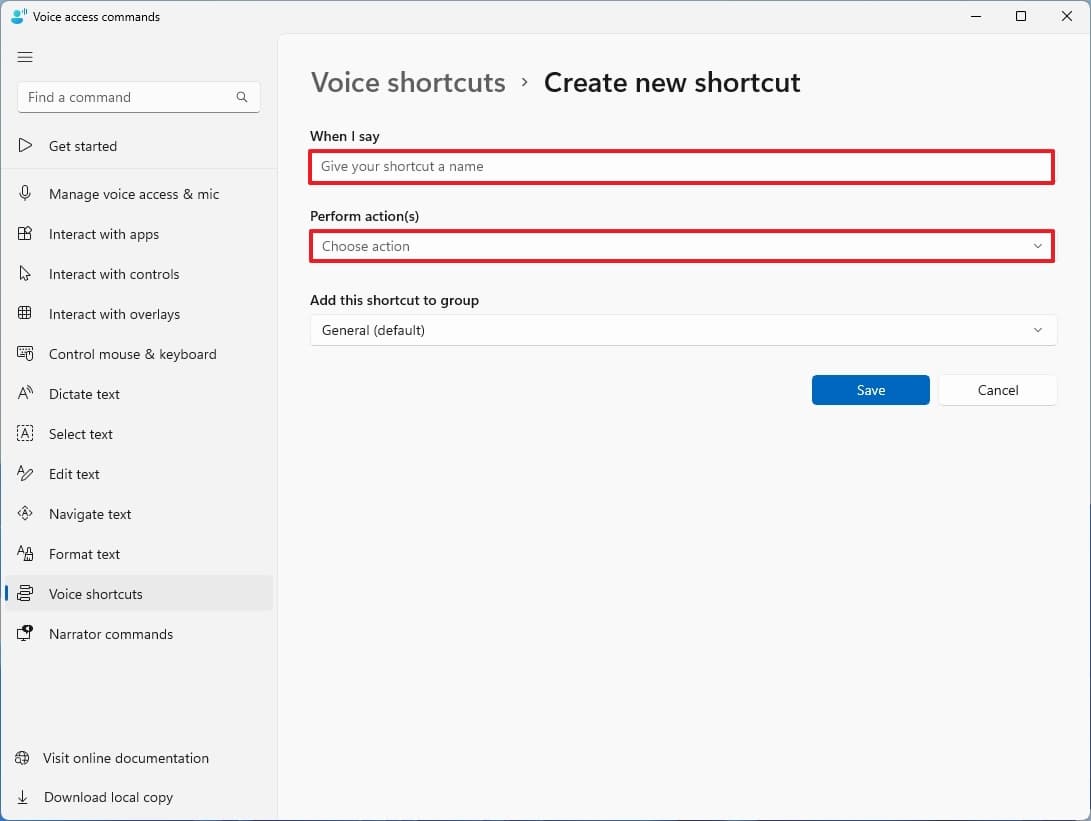Select the Select text icon
This screenshot has width=1091, height=821.
tap(24, 434)
